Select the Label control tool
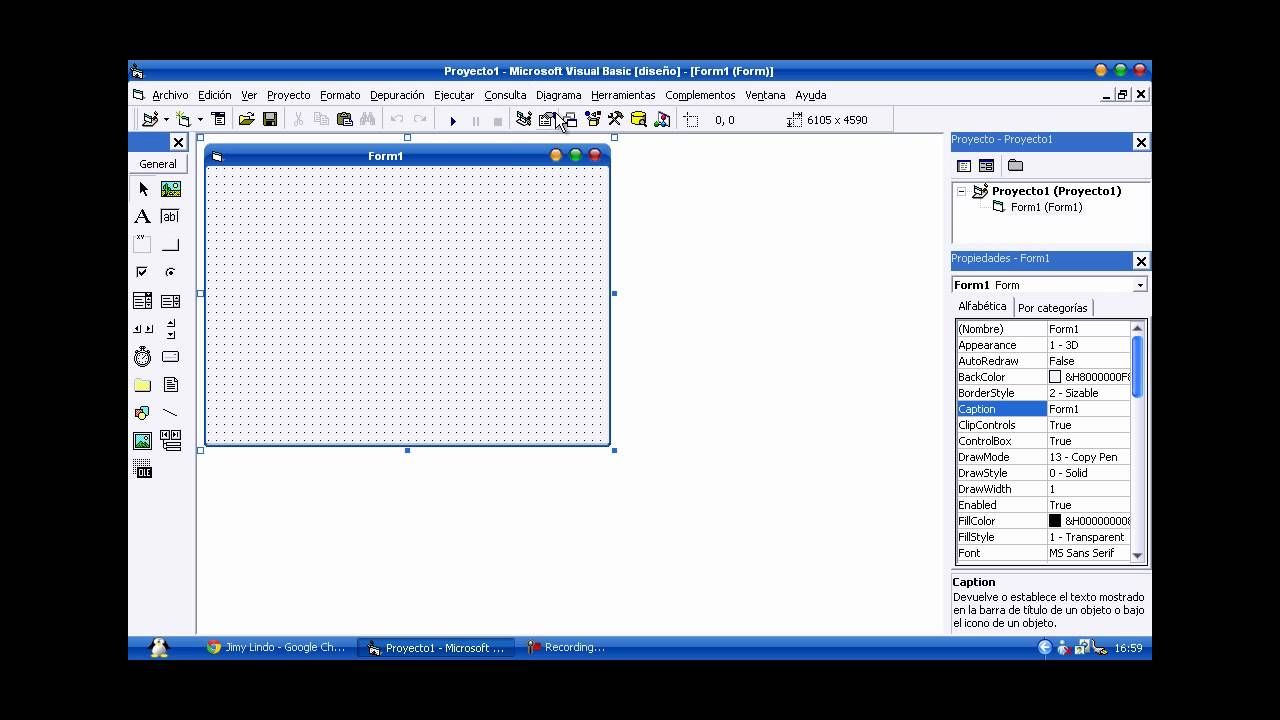Screen dimensions: 1280x720 [x=142, y=216]
